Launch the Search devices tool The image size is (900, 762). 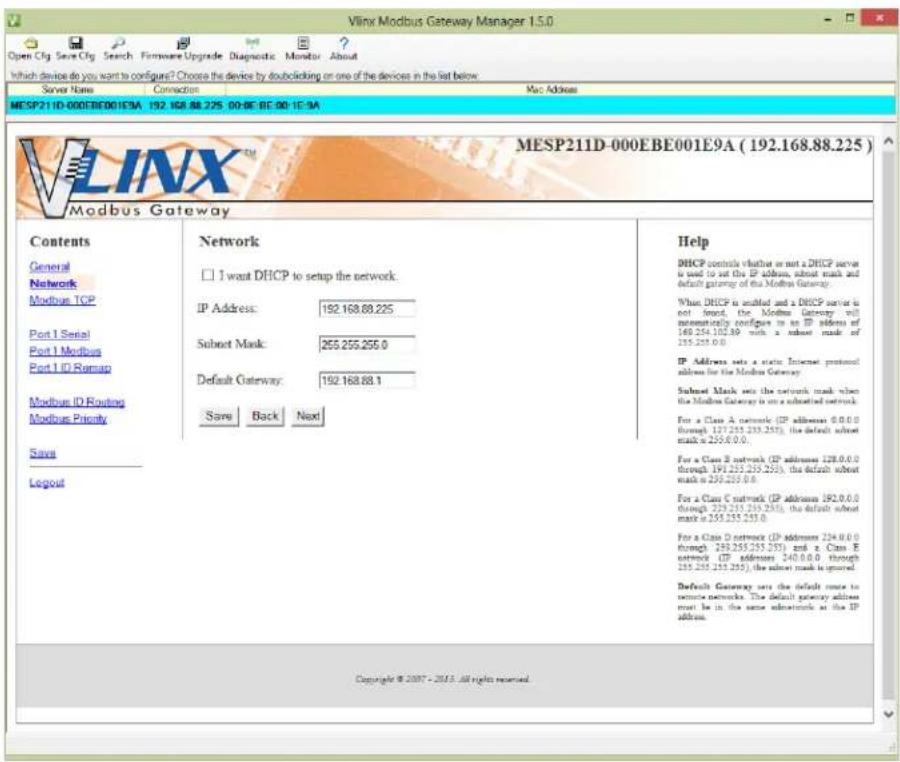pos(118,49)
